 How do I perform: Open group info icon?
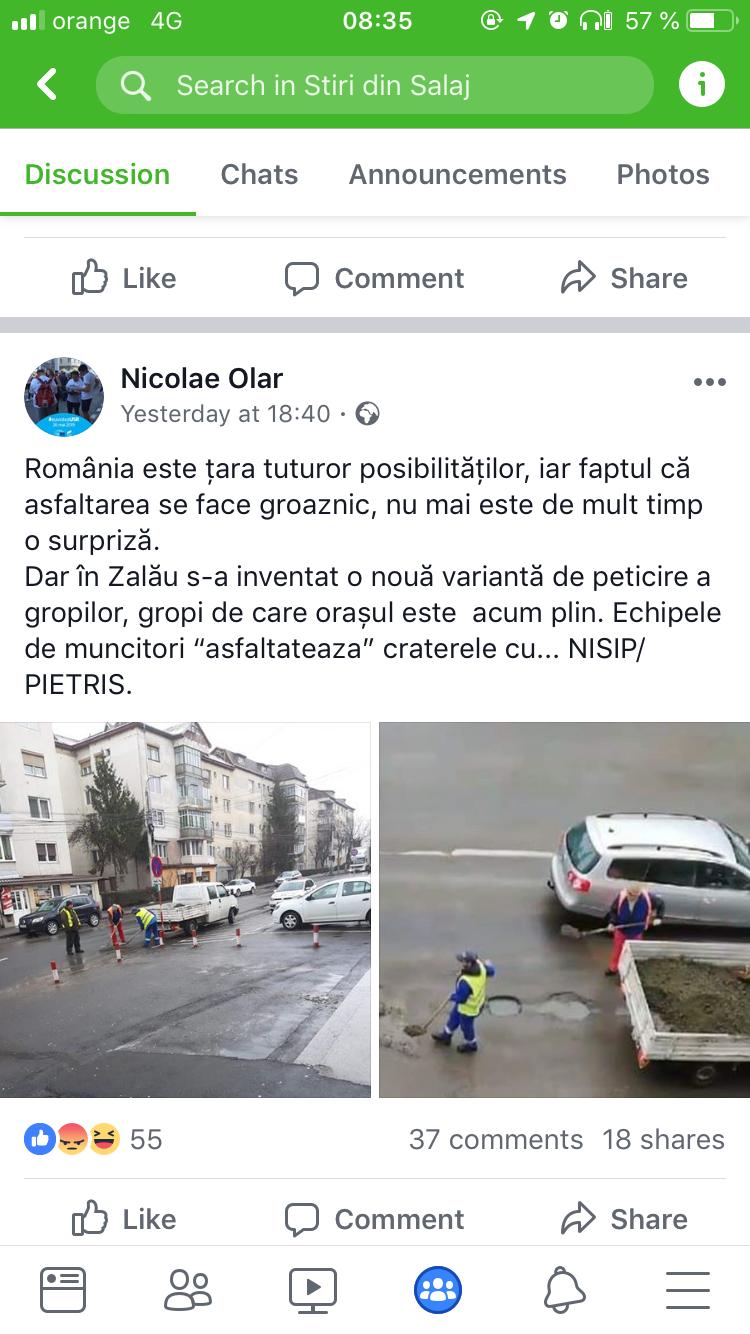tap(701, 85)
